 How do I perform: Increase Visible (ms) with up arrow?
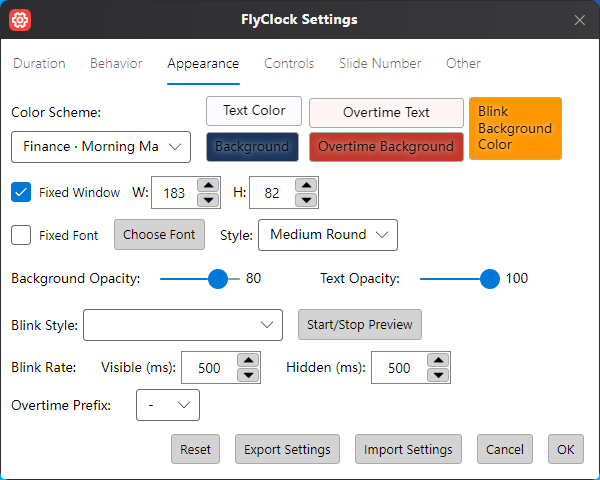point(248,360)
